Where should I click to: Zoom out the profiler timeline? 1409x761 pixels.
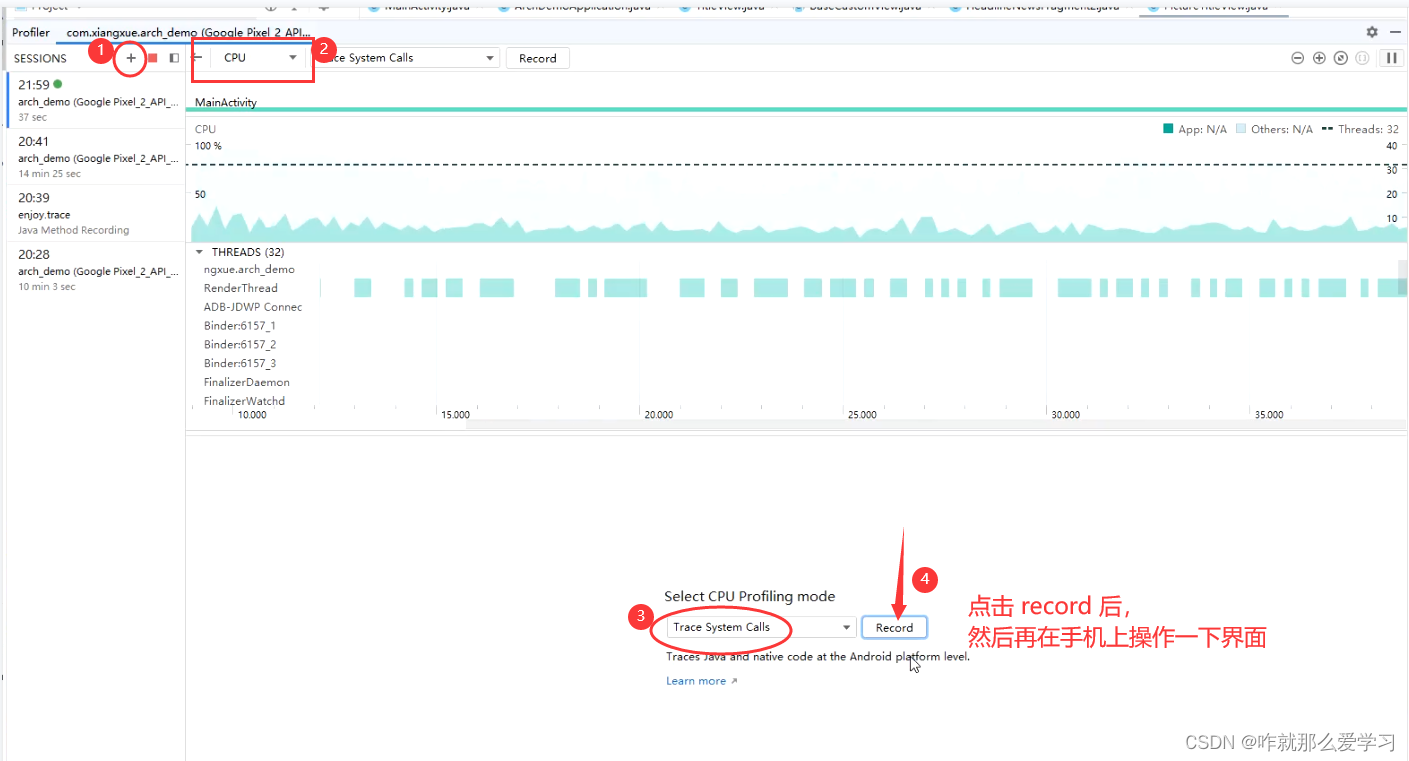click(x=1297, y=58)
